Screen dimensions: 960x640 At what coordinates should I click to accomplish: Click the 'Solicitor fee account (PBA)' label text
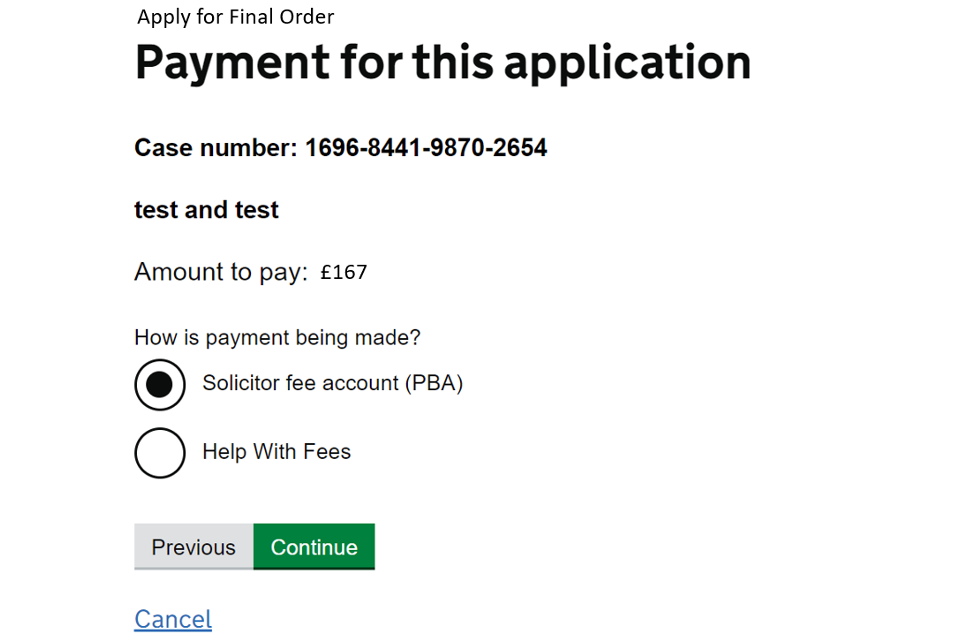pyautogui.click(x=332, y=383)
